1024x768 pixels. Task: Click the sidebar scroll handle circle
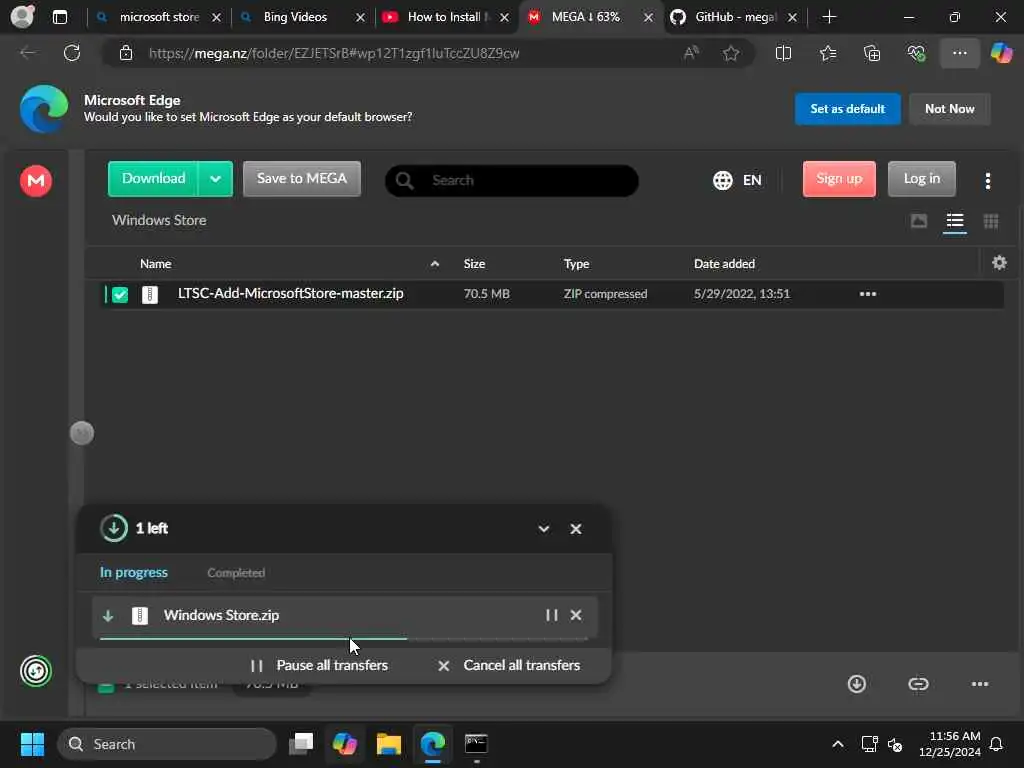82,433
